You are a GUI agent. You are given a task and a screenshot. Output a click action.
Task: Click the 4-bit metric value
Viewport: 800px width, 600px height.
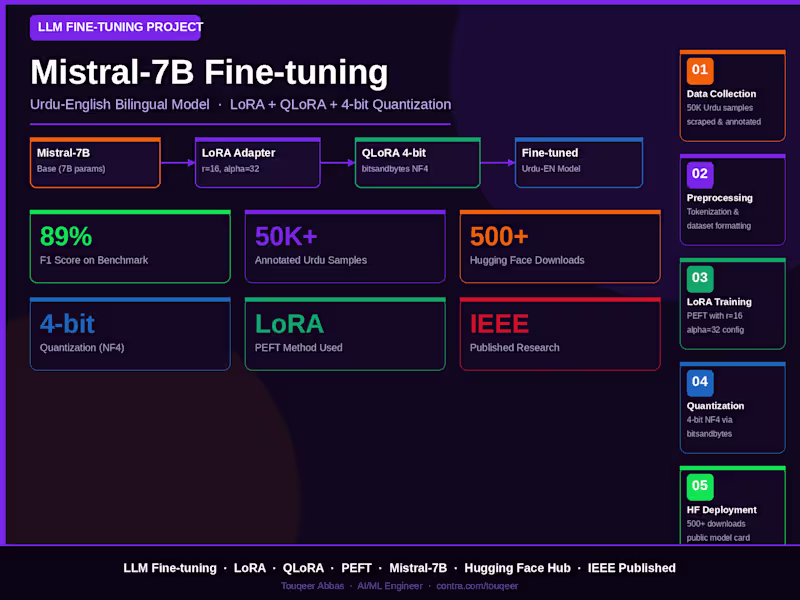tap(67, 324)
